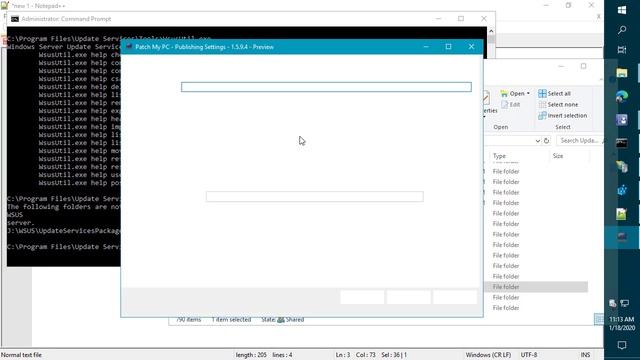Screen dimensions: 640x360
Task: Click Select all in Explorer ribbon
Action: tap(554, 93)
